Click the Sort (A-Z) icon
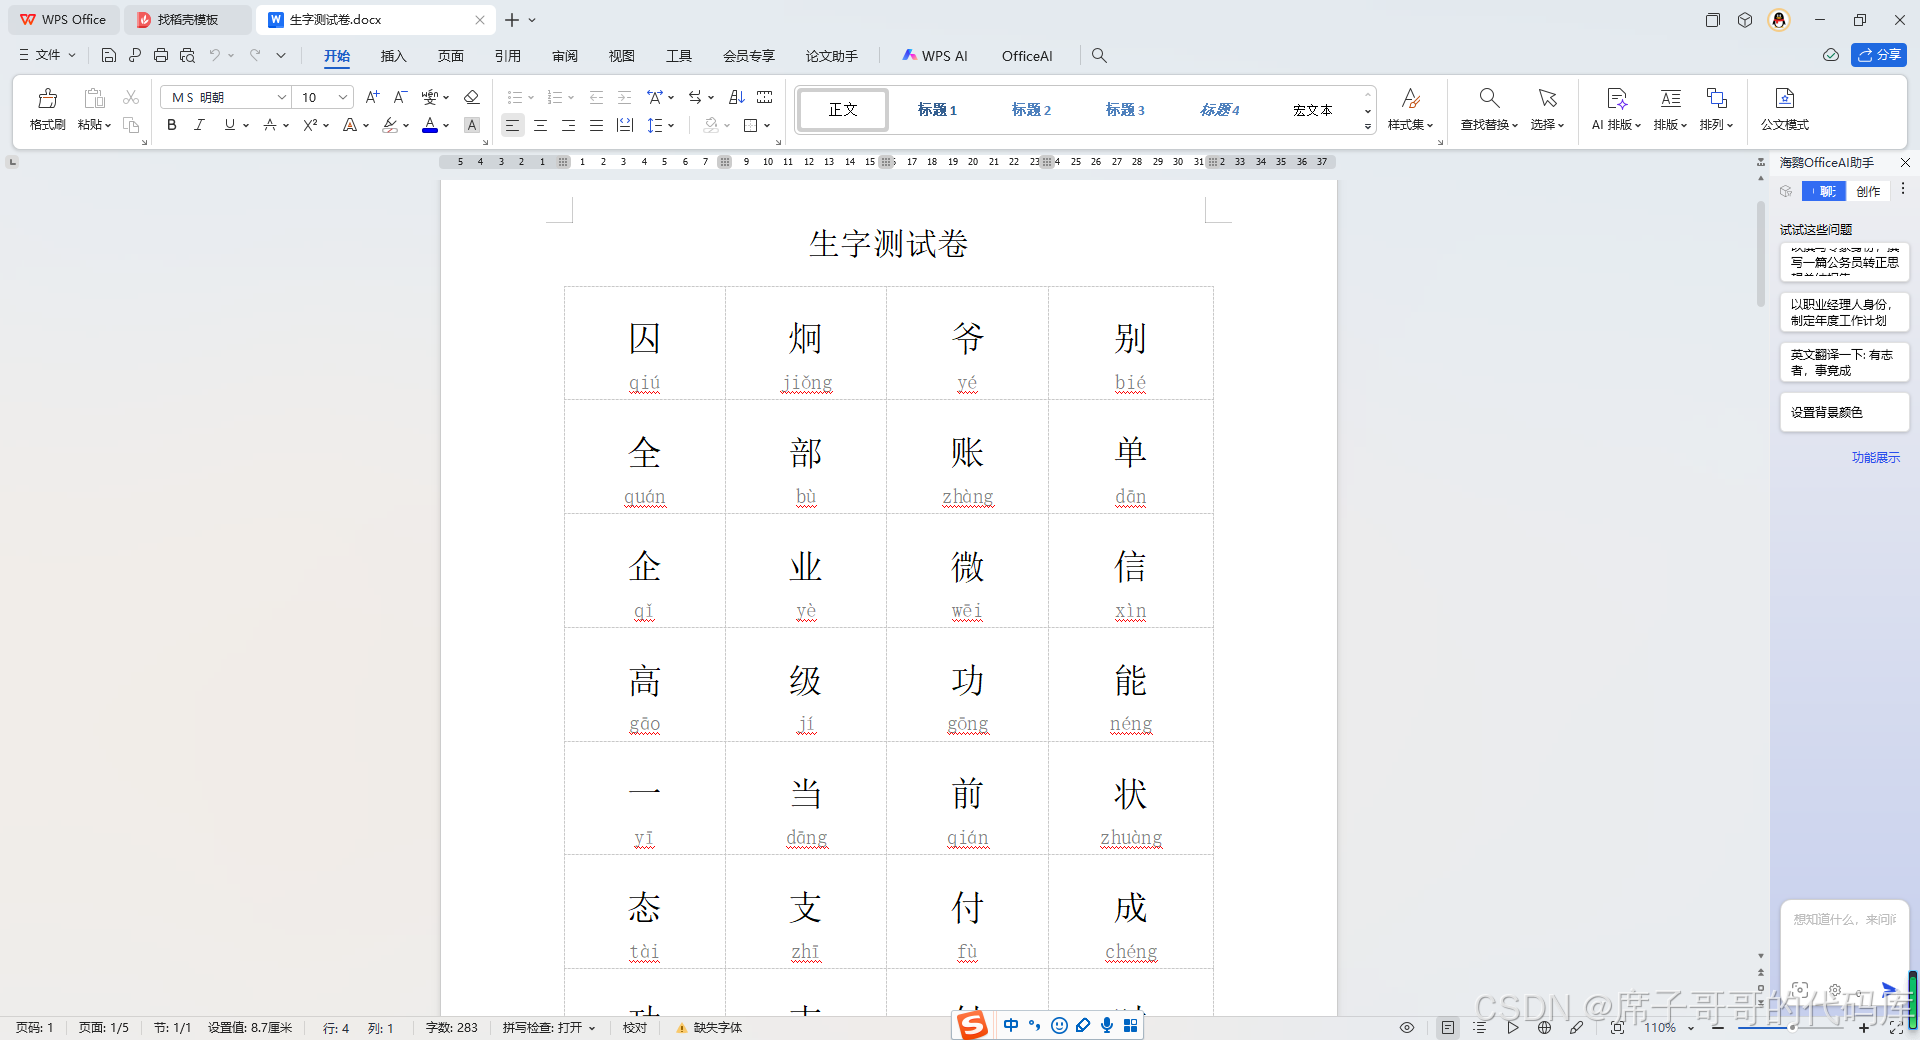 737,97
